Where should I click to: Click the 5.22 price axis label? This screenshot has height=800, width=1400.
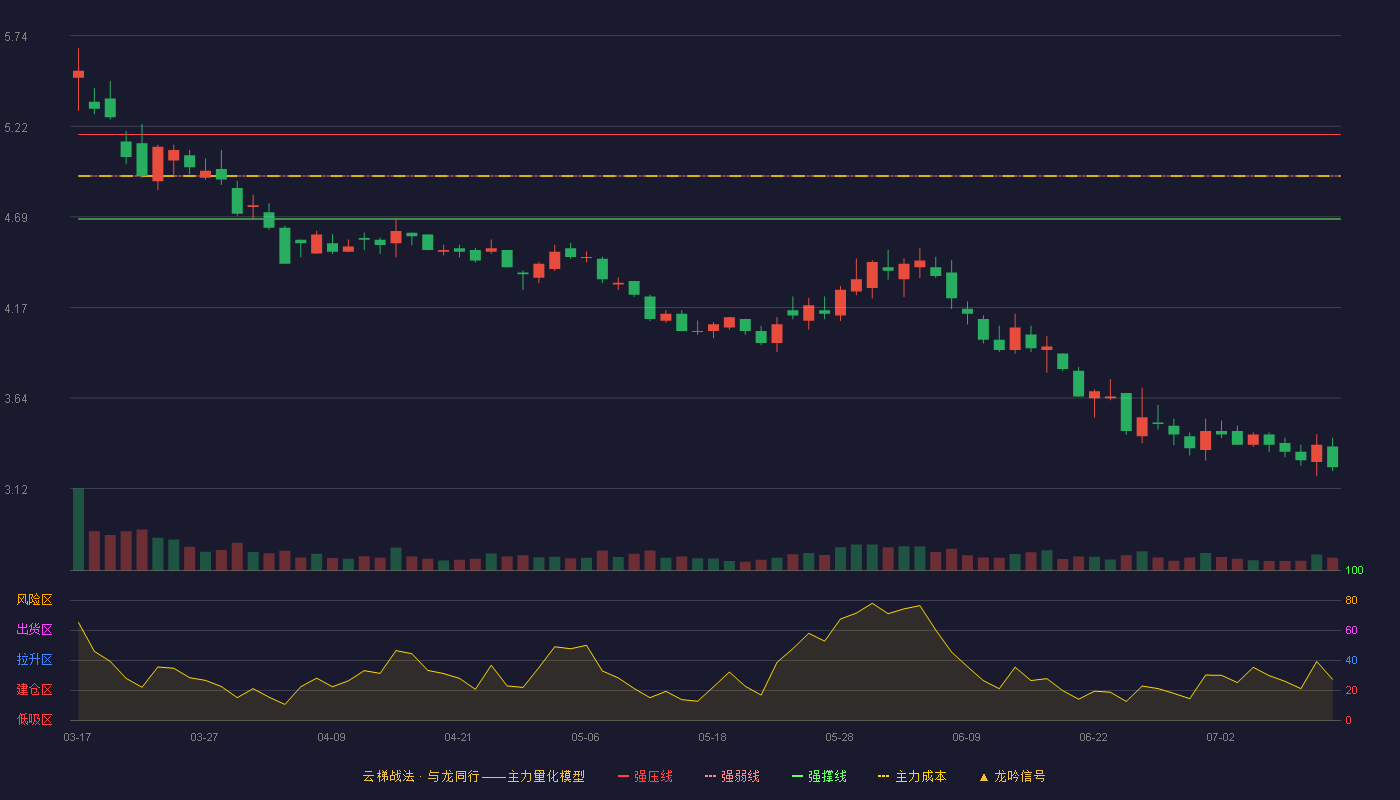point(16,128)
